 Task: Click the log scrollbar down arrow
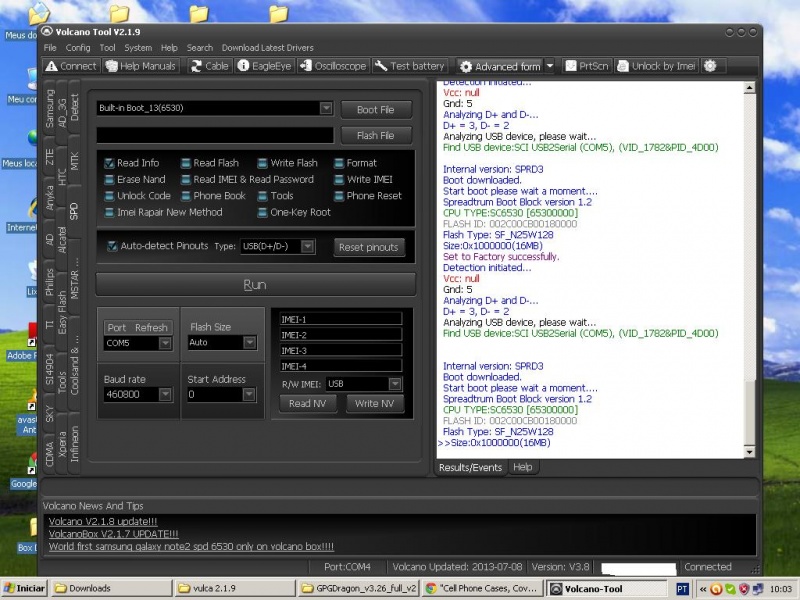(749, 452)
